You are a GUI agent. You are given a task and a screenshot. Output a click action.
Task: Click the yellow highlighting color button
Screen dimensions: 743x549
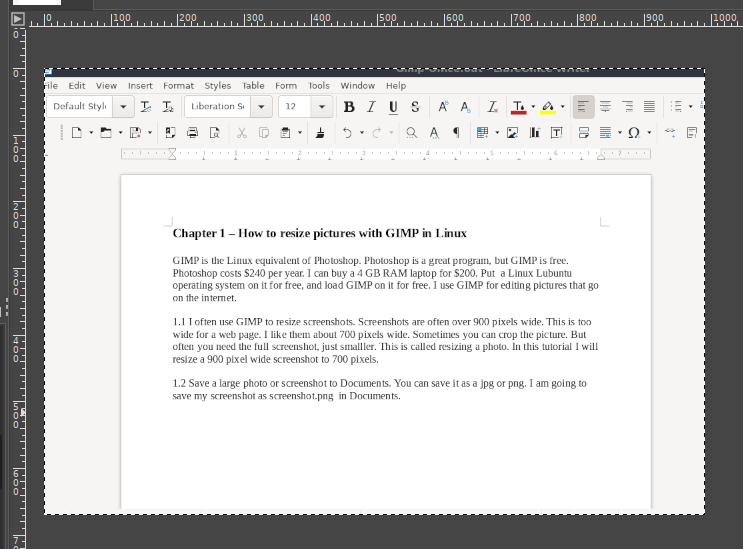tap(547, 107)
